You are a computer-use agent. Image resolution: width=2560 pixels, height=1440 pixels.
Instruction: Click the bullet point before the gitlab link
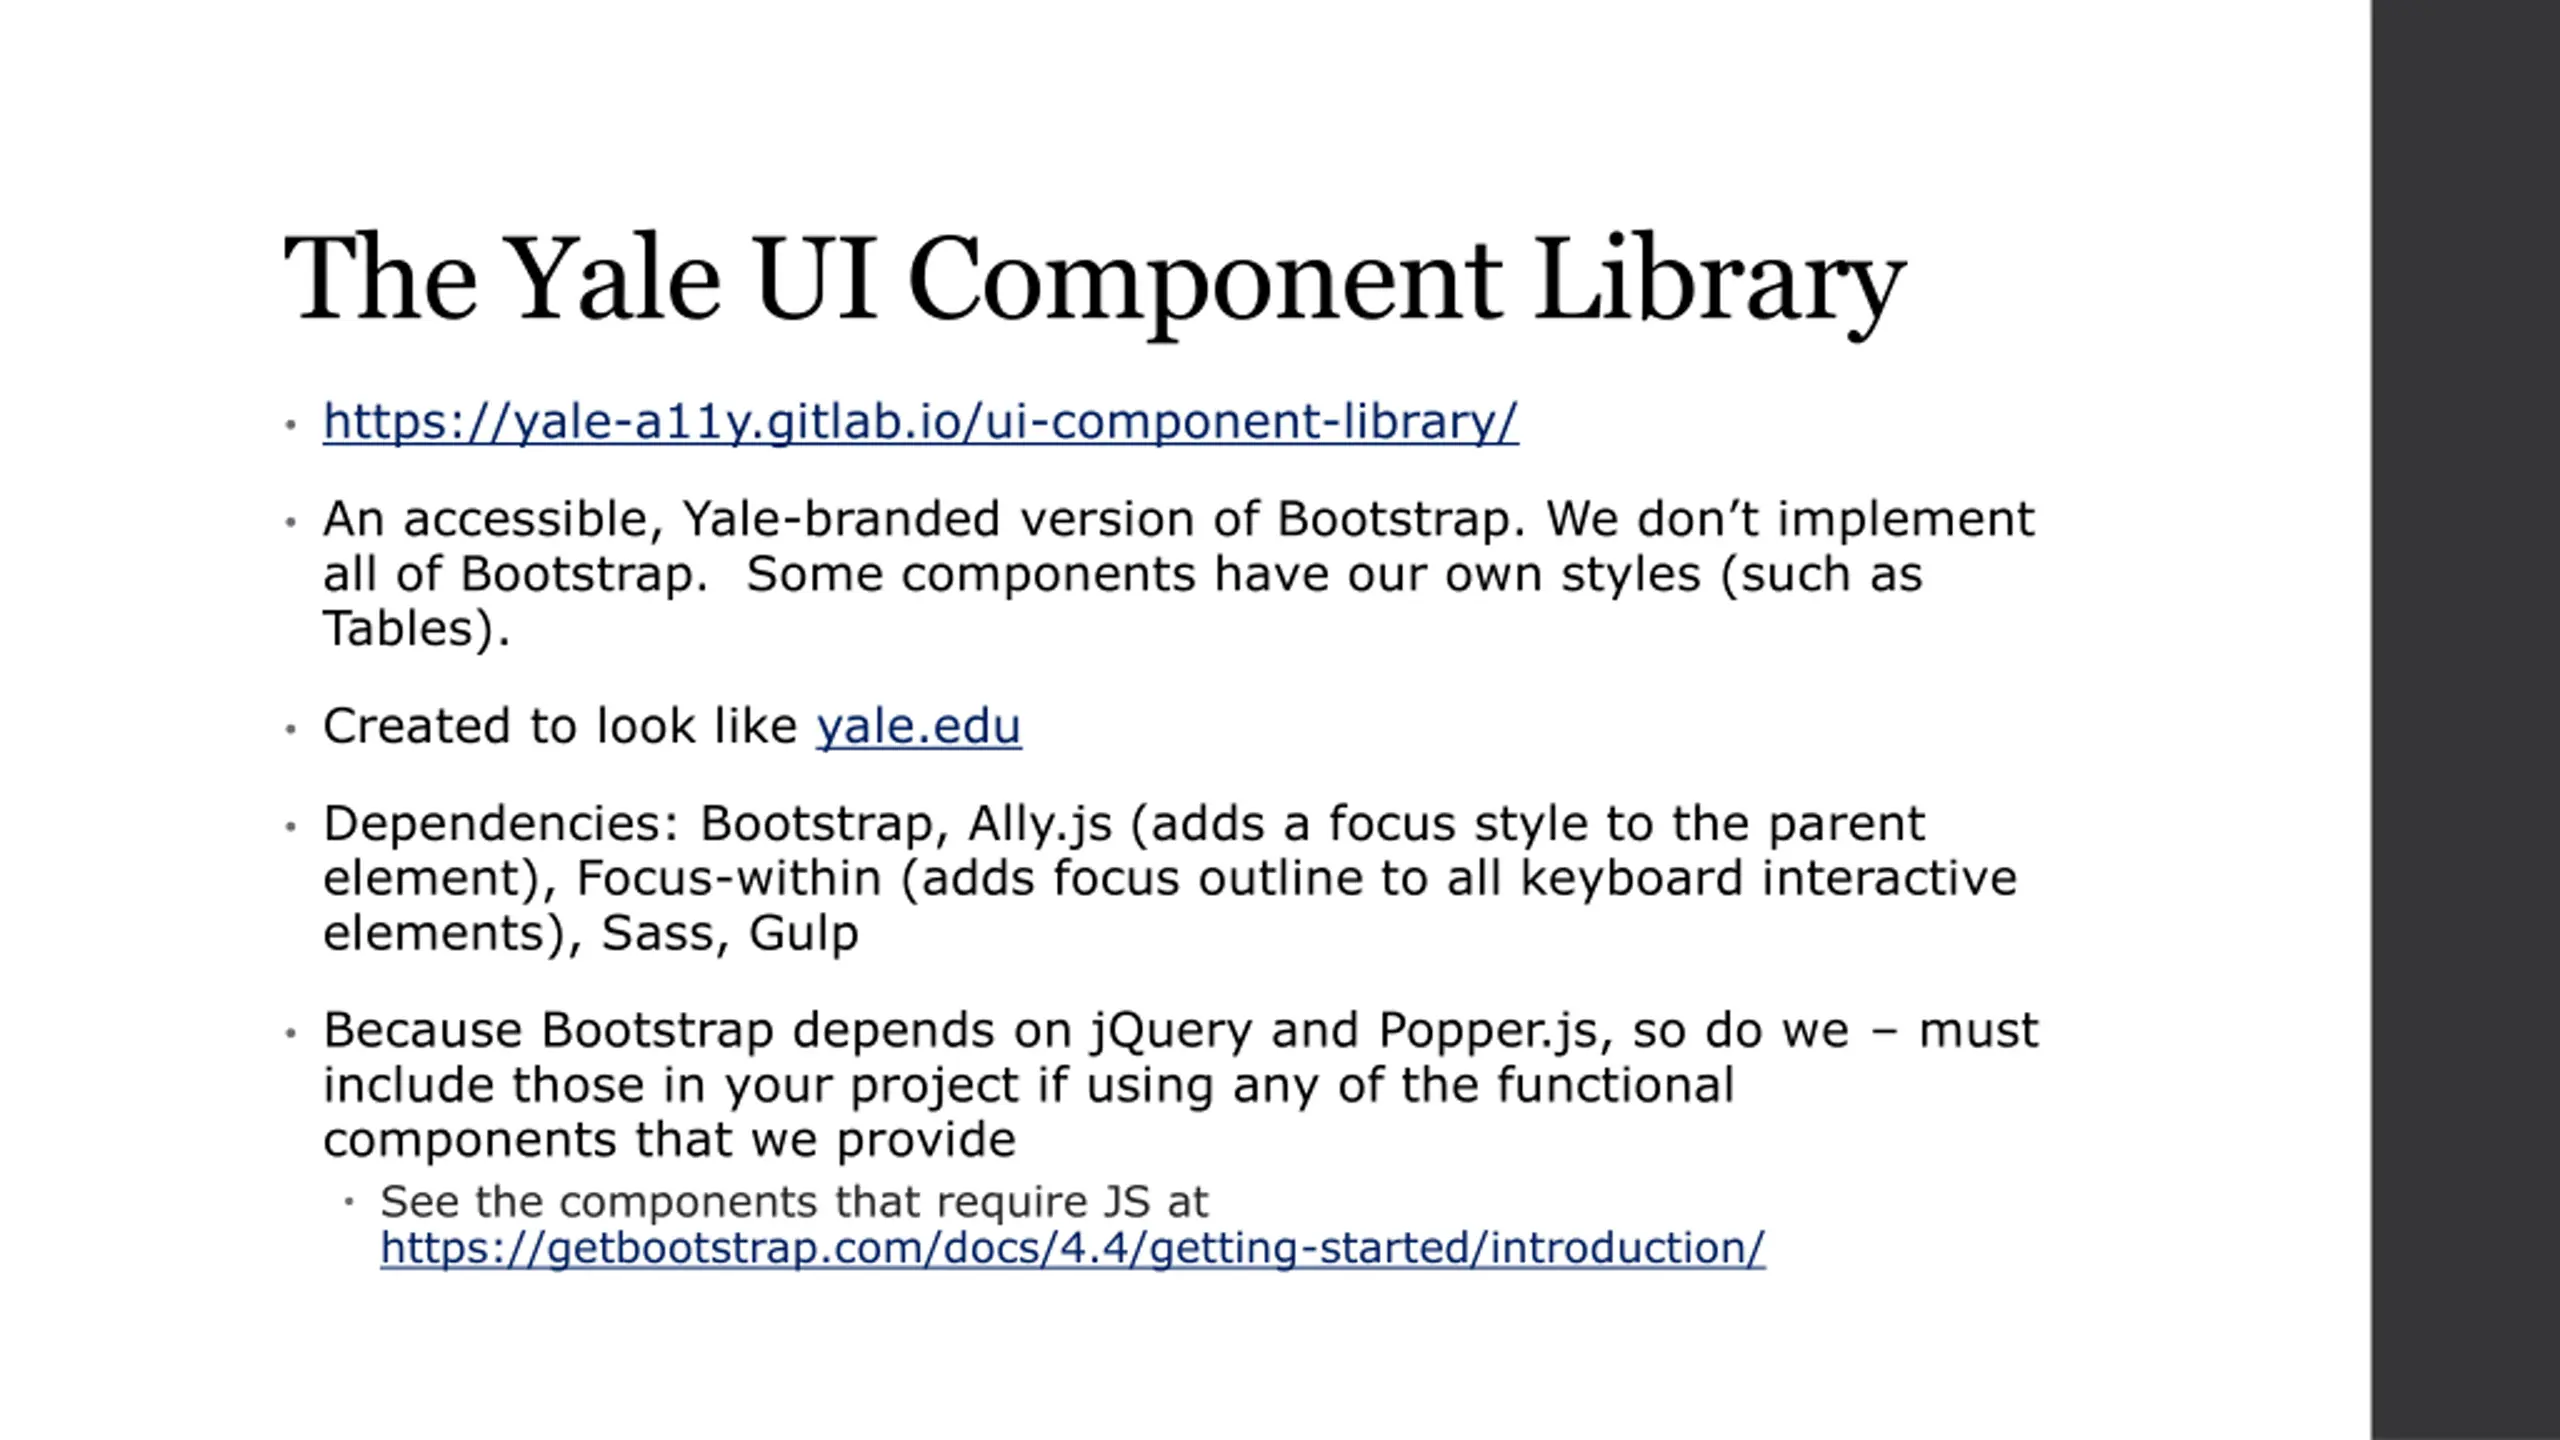point(291,424)
